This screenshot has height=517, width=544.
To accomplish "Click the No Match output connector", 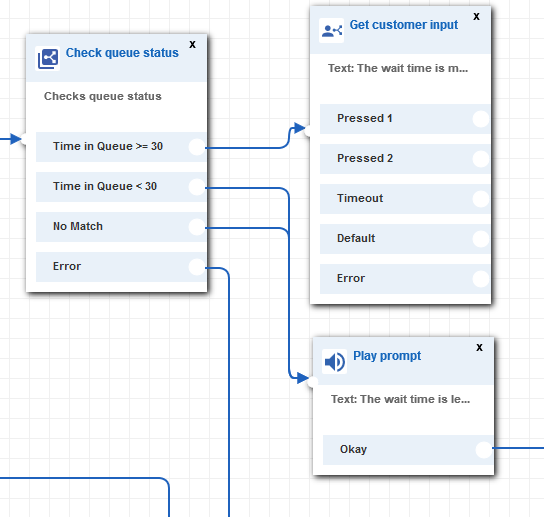I will [197, 227].
